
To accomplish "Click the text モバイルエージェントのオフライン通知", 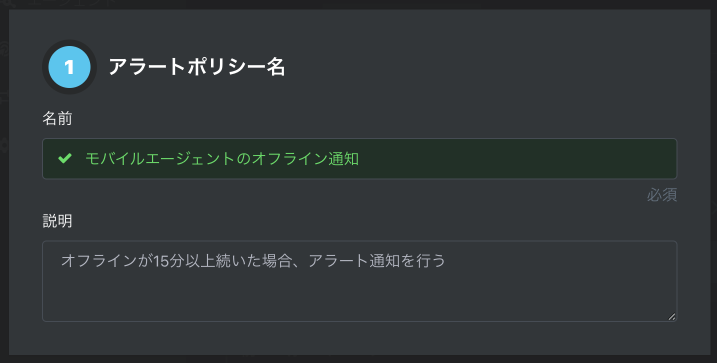I will pyautogui.click(x=222, y=159).
